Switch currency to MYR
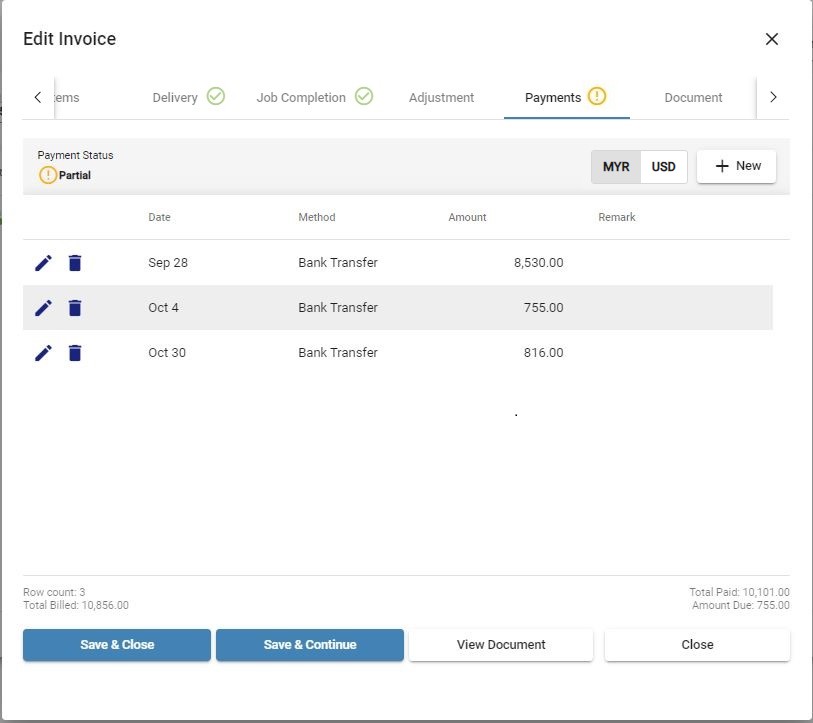Screen dimensions: 813x723 616,167
